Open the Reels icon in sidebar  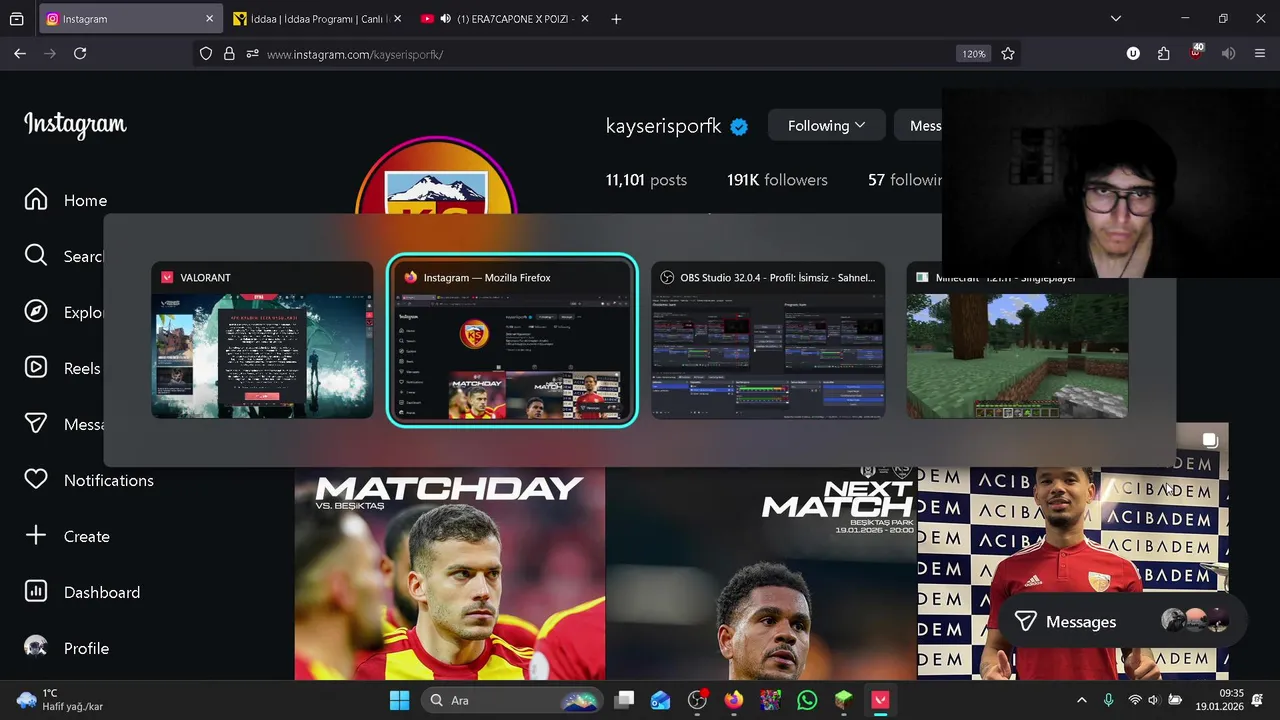36,368
